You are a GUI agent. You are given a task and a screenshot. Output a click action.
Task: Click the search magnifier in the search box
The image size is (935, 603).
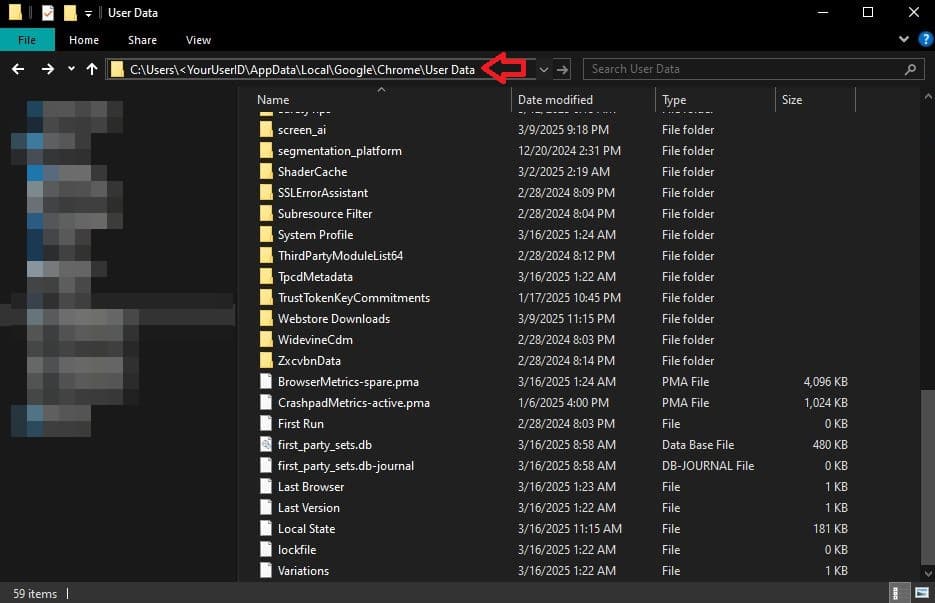point(908,69)
